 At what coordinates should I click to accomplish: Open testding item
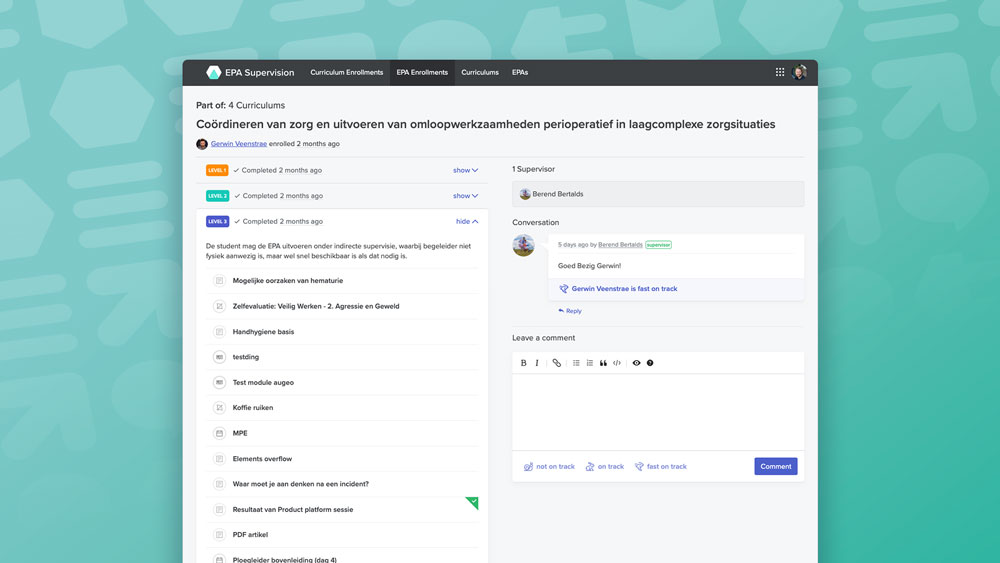(x=246, y=357)
